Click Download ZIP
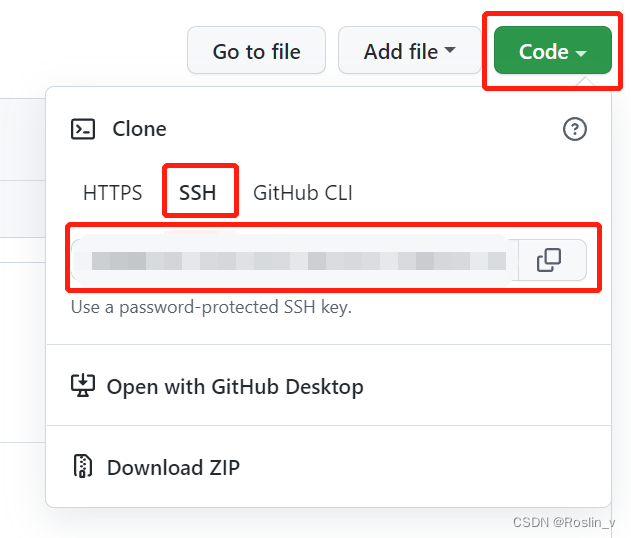This screenshot has width=631, height=538. tap(173, 467)
